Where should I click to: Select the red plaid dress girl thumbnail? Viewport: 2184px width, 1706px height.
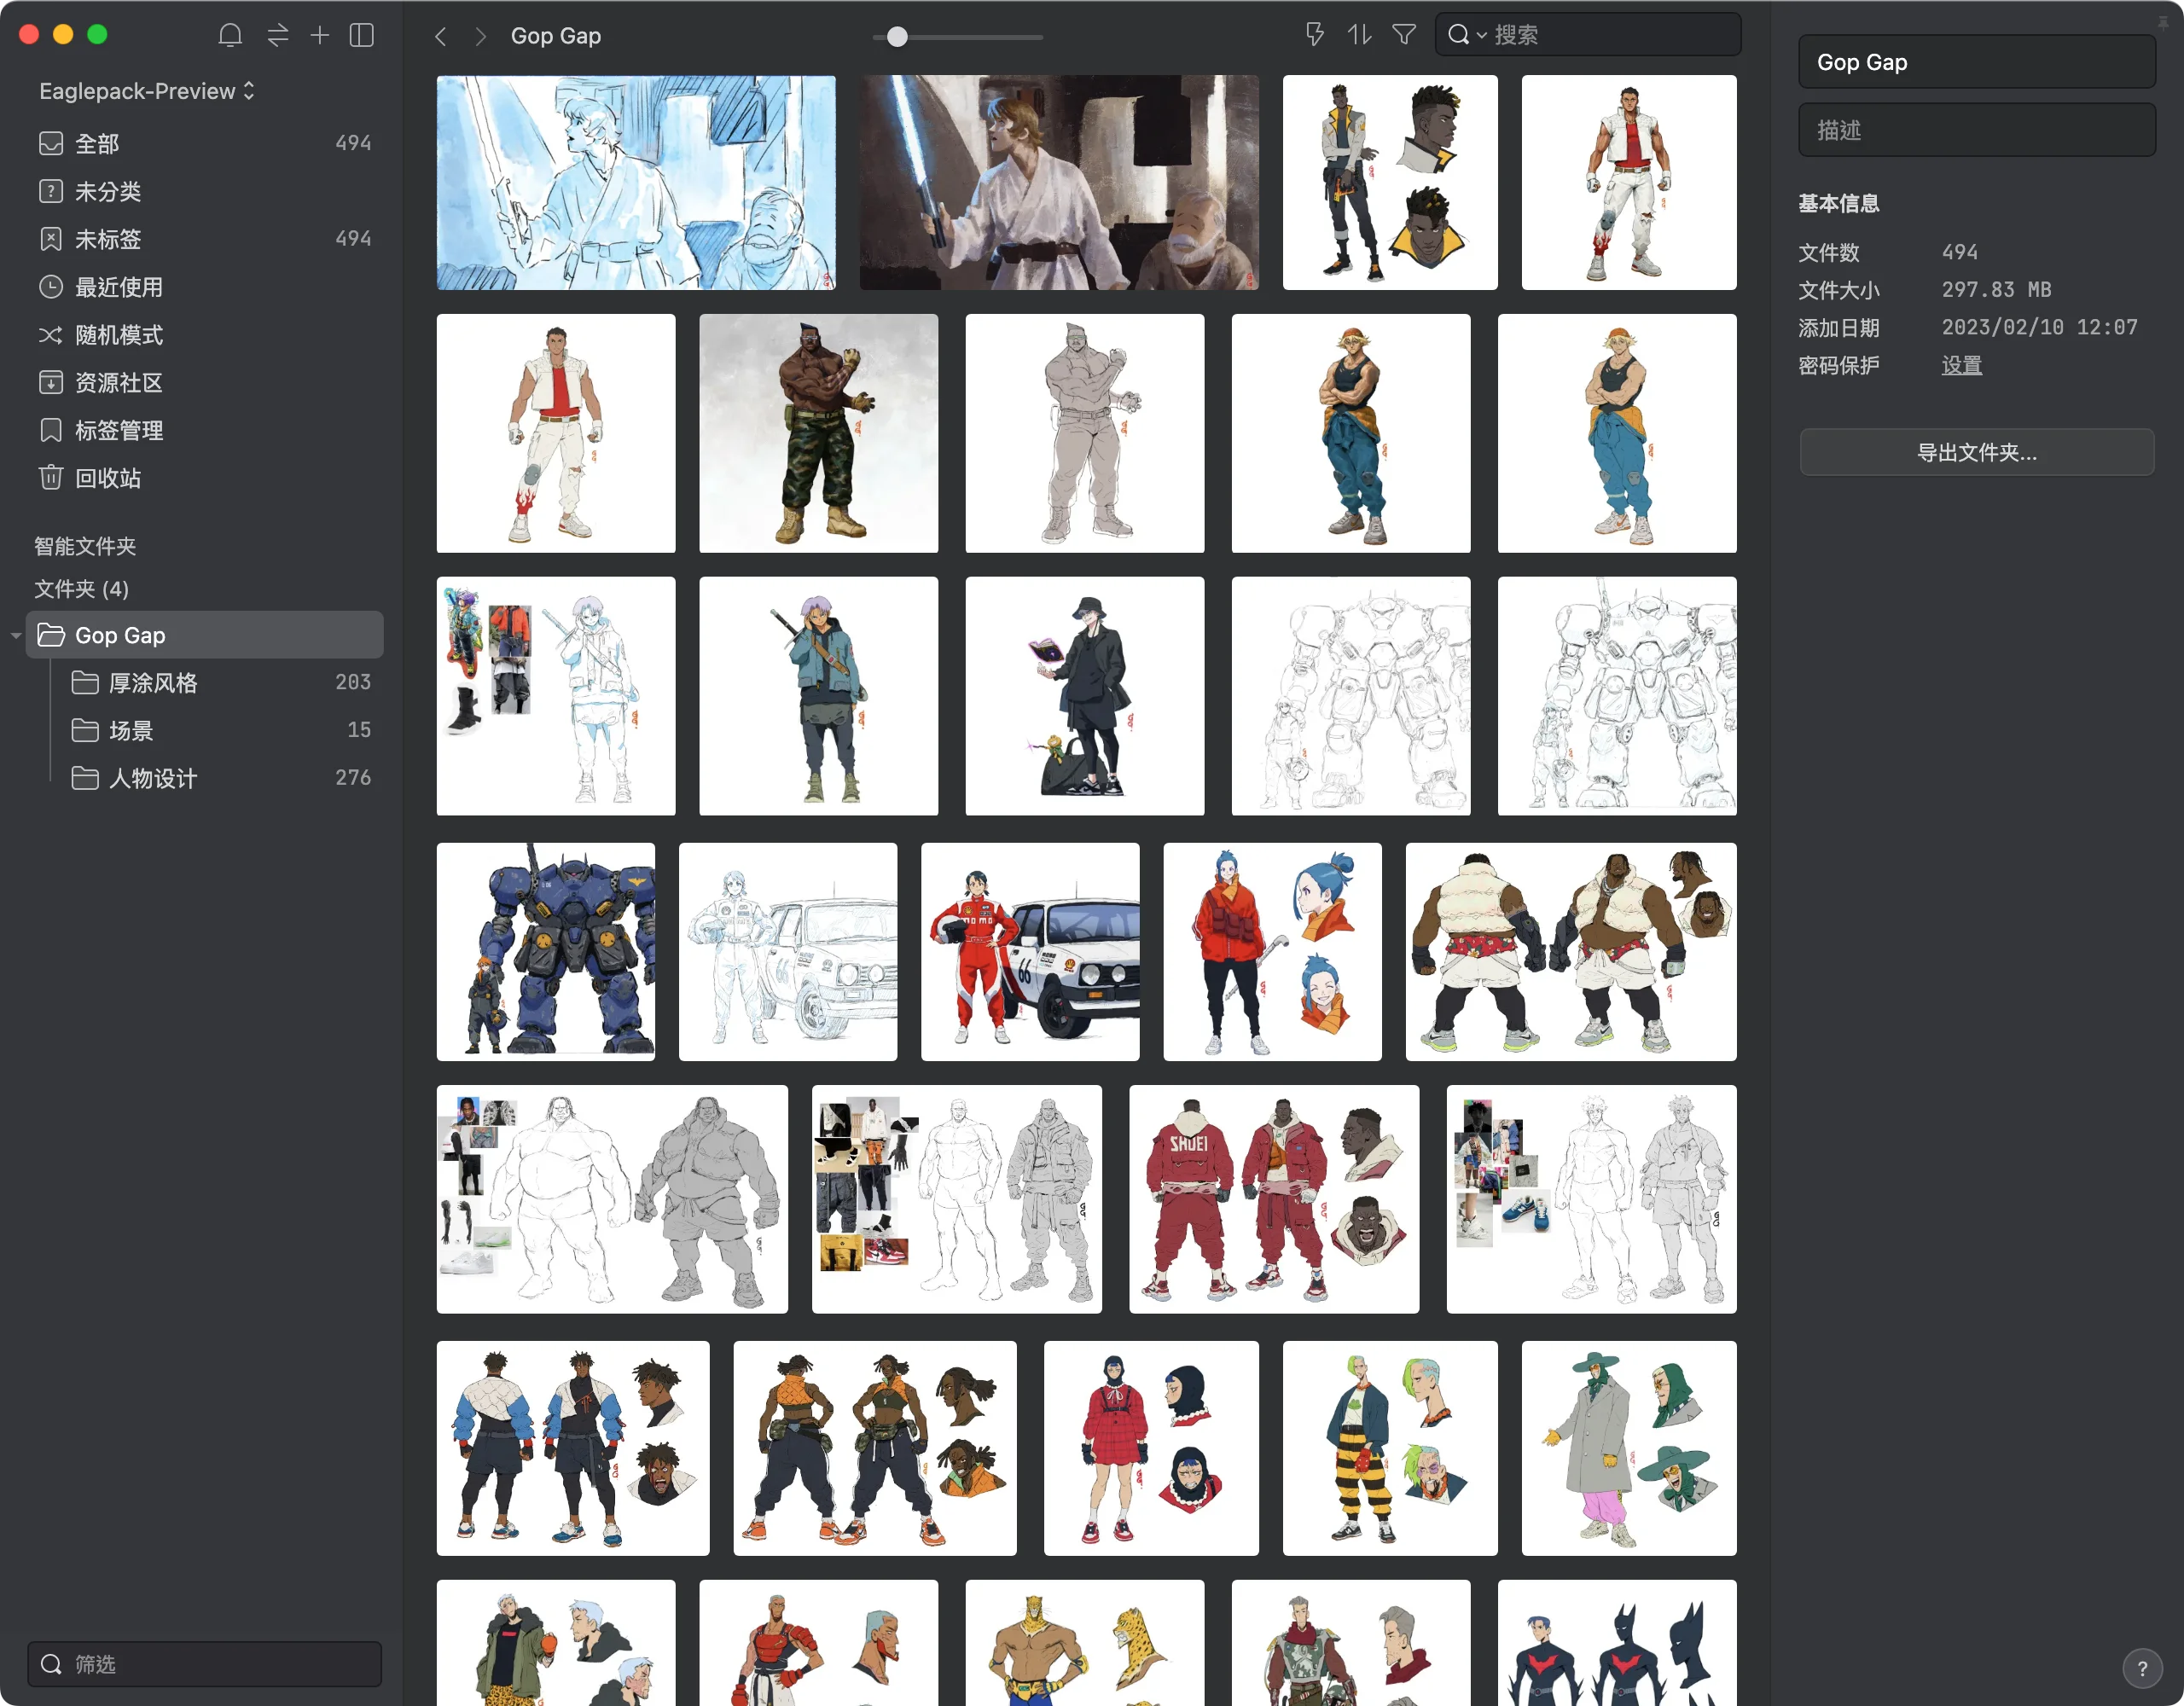pos(1151,1448)
